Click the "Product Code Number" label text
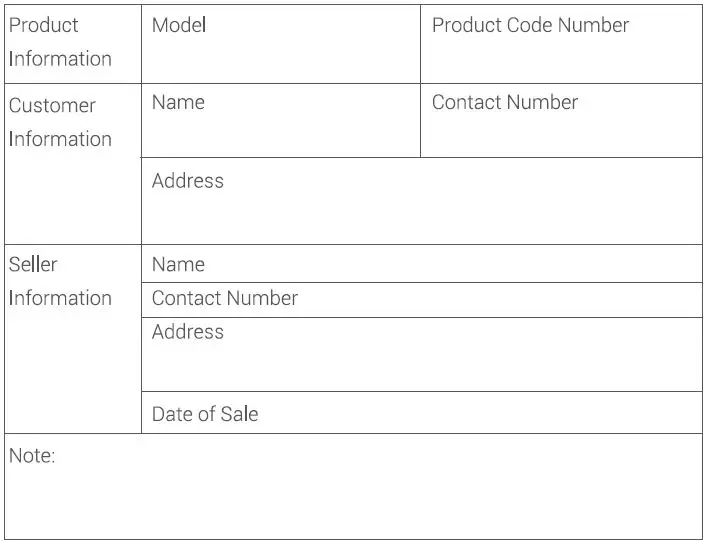Image resolution: width=706 pixels, height=541 pixels. (530, 25)
